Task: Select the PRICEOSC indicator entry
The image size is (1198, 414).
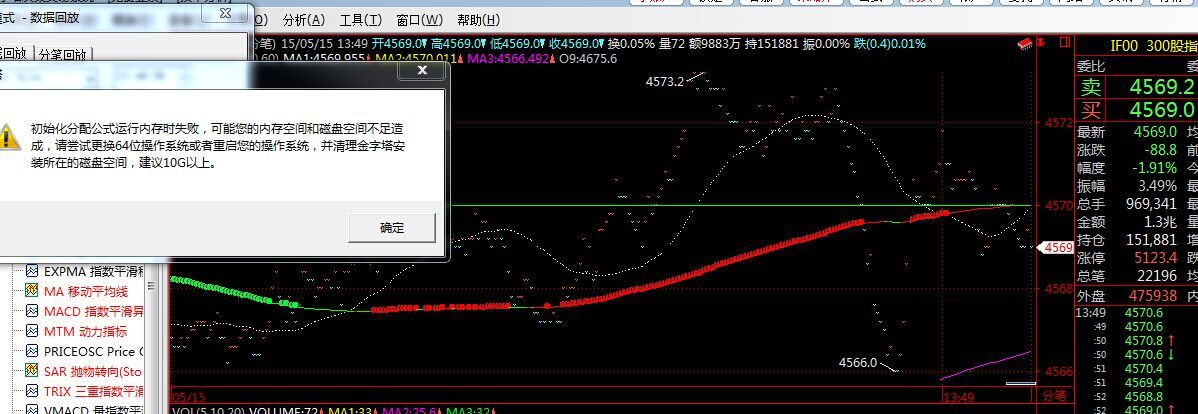Action: point(88,351)
